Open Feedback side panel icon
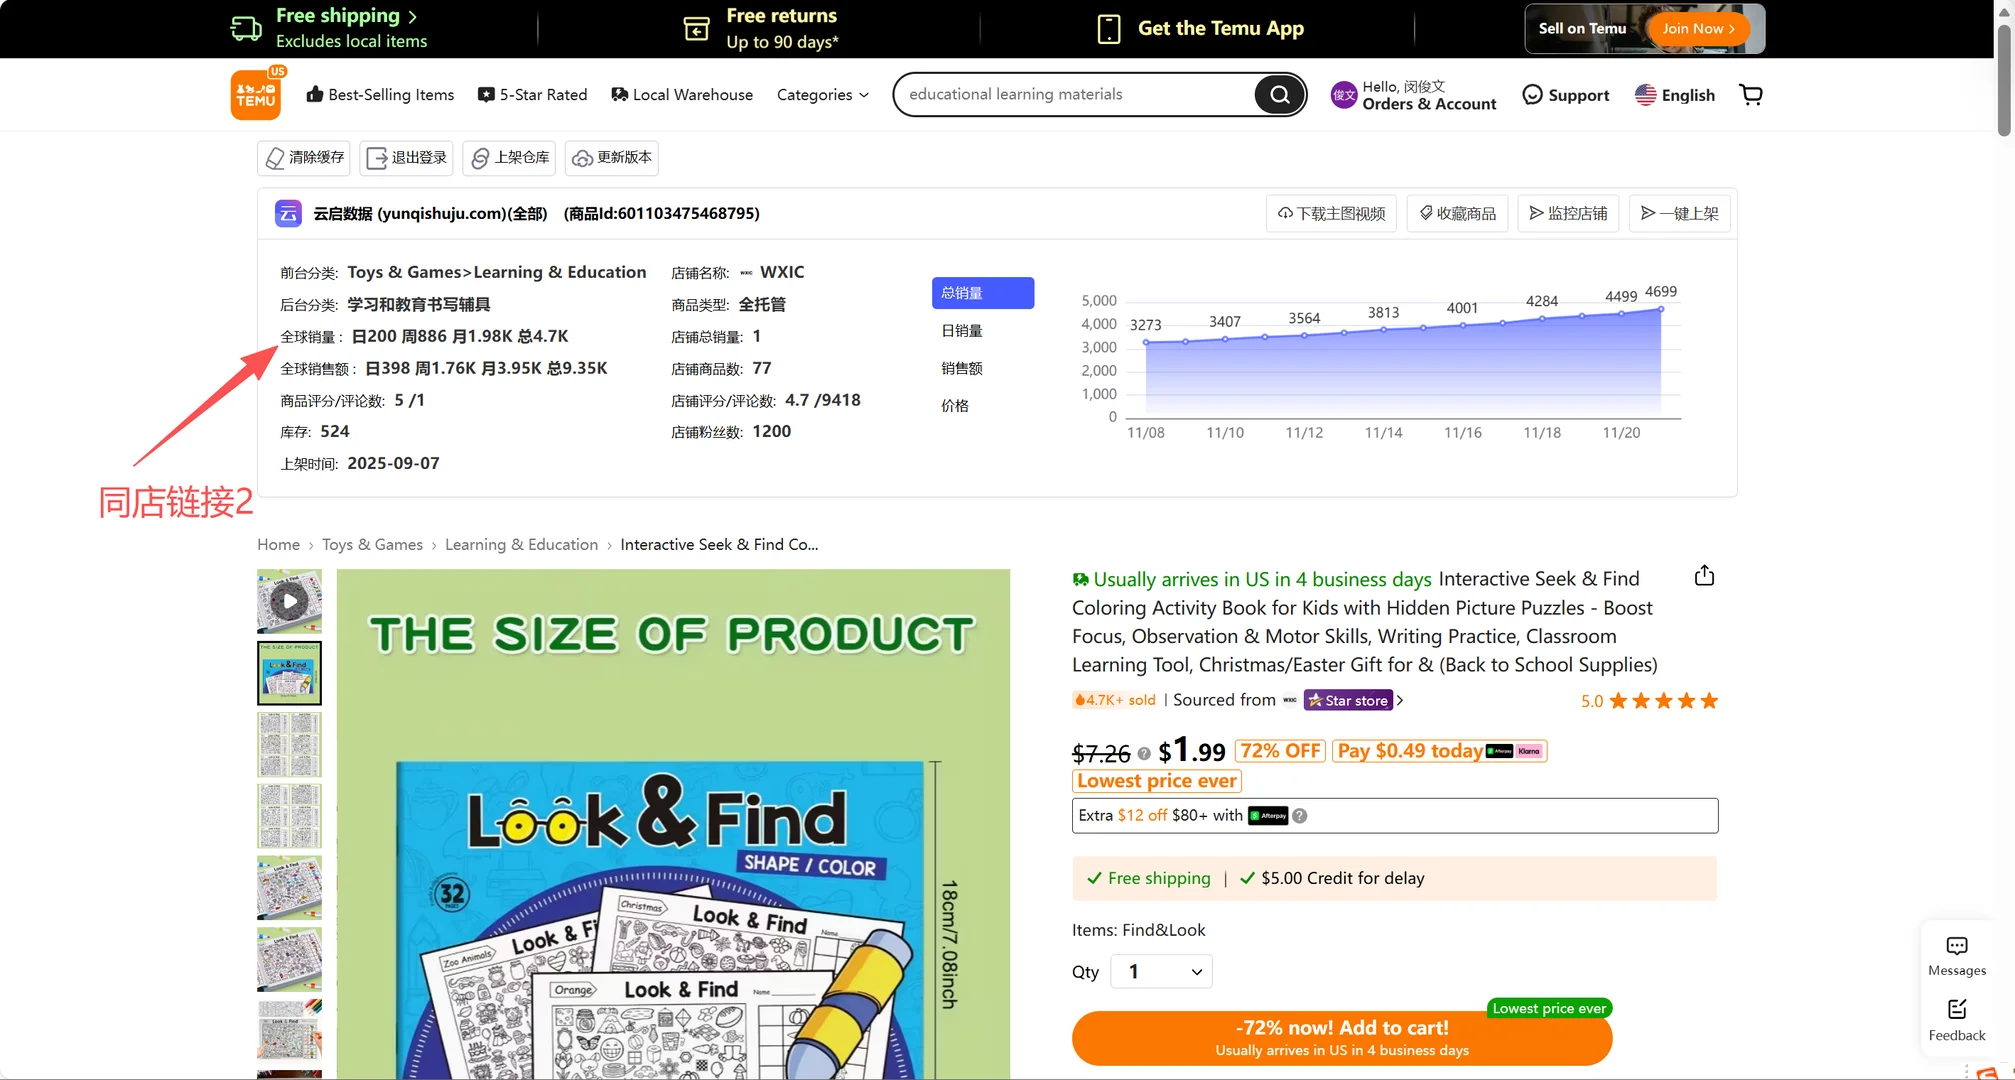The image size is (2015, 1080). tap(1957, 1020)
